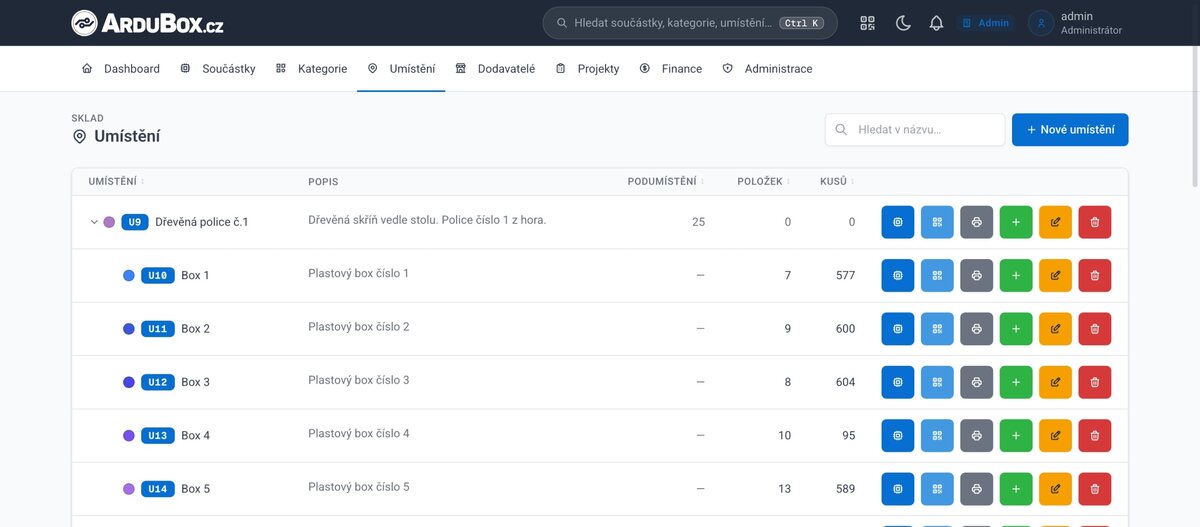Go to the Dashboard tab

click(120, 69)
